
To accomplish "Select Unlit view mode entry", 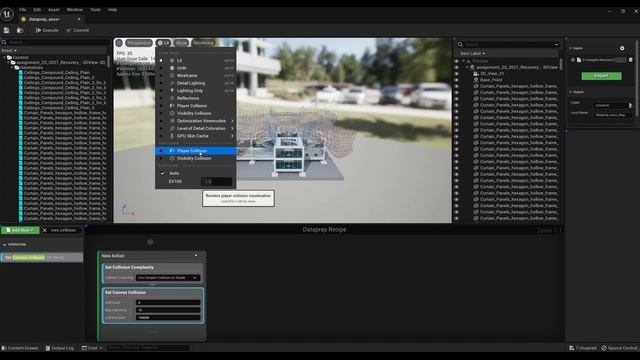I will pyautogui.click(x=196, y=68).
